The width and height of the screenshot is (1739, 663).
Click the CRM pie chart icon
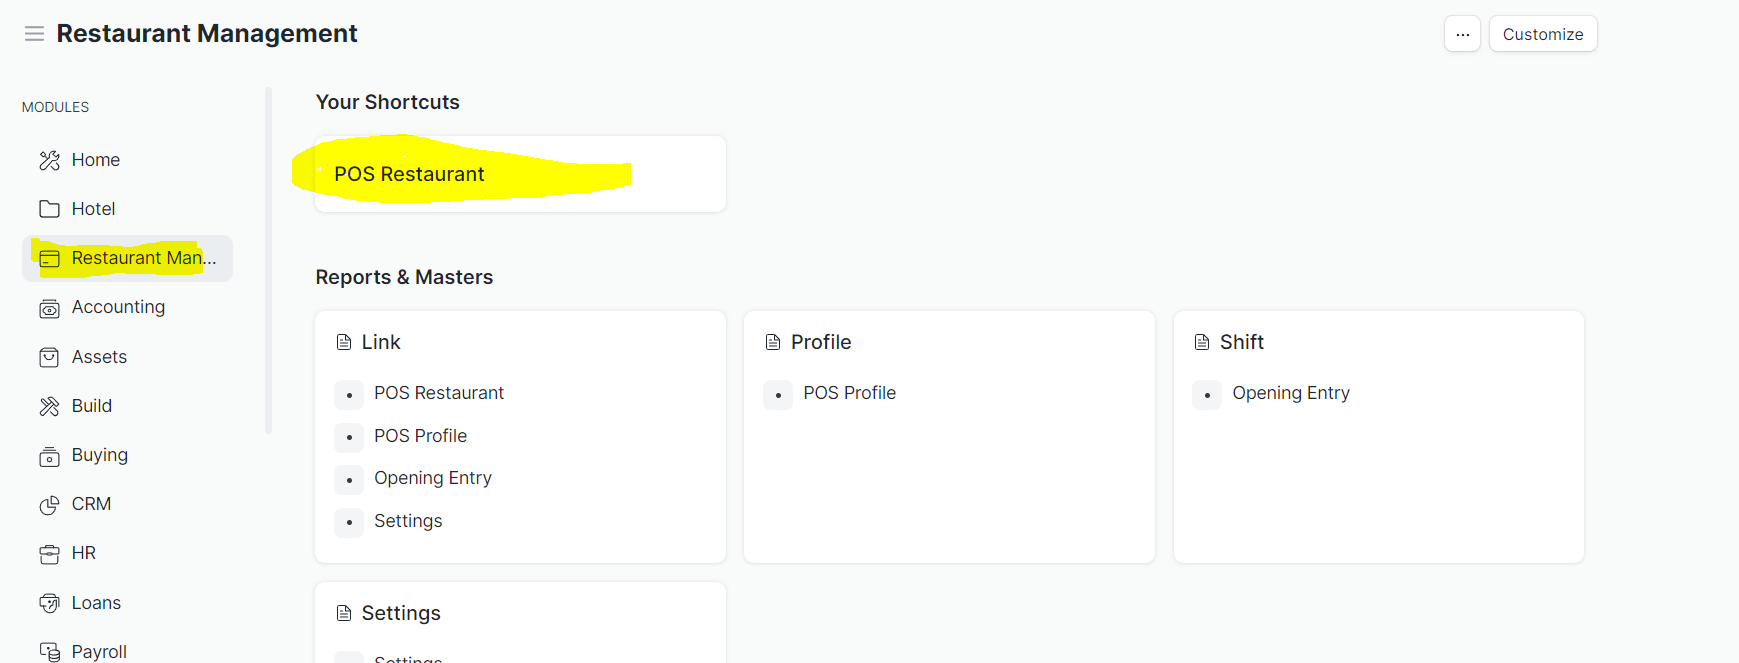[x=49, y=505]
